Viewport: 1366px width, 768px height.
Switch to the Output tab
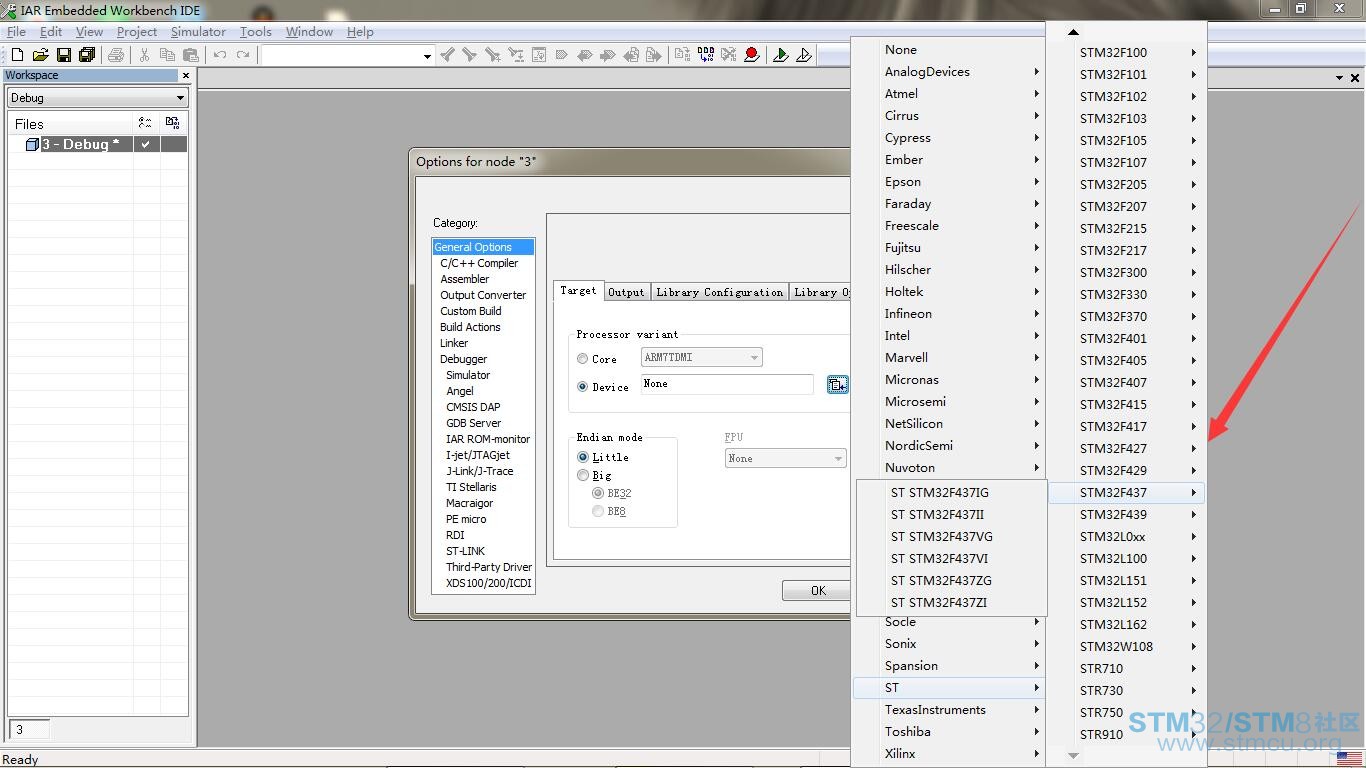626,292
